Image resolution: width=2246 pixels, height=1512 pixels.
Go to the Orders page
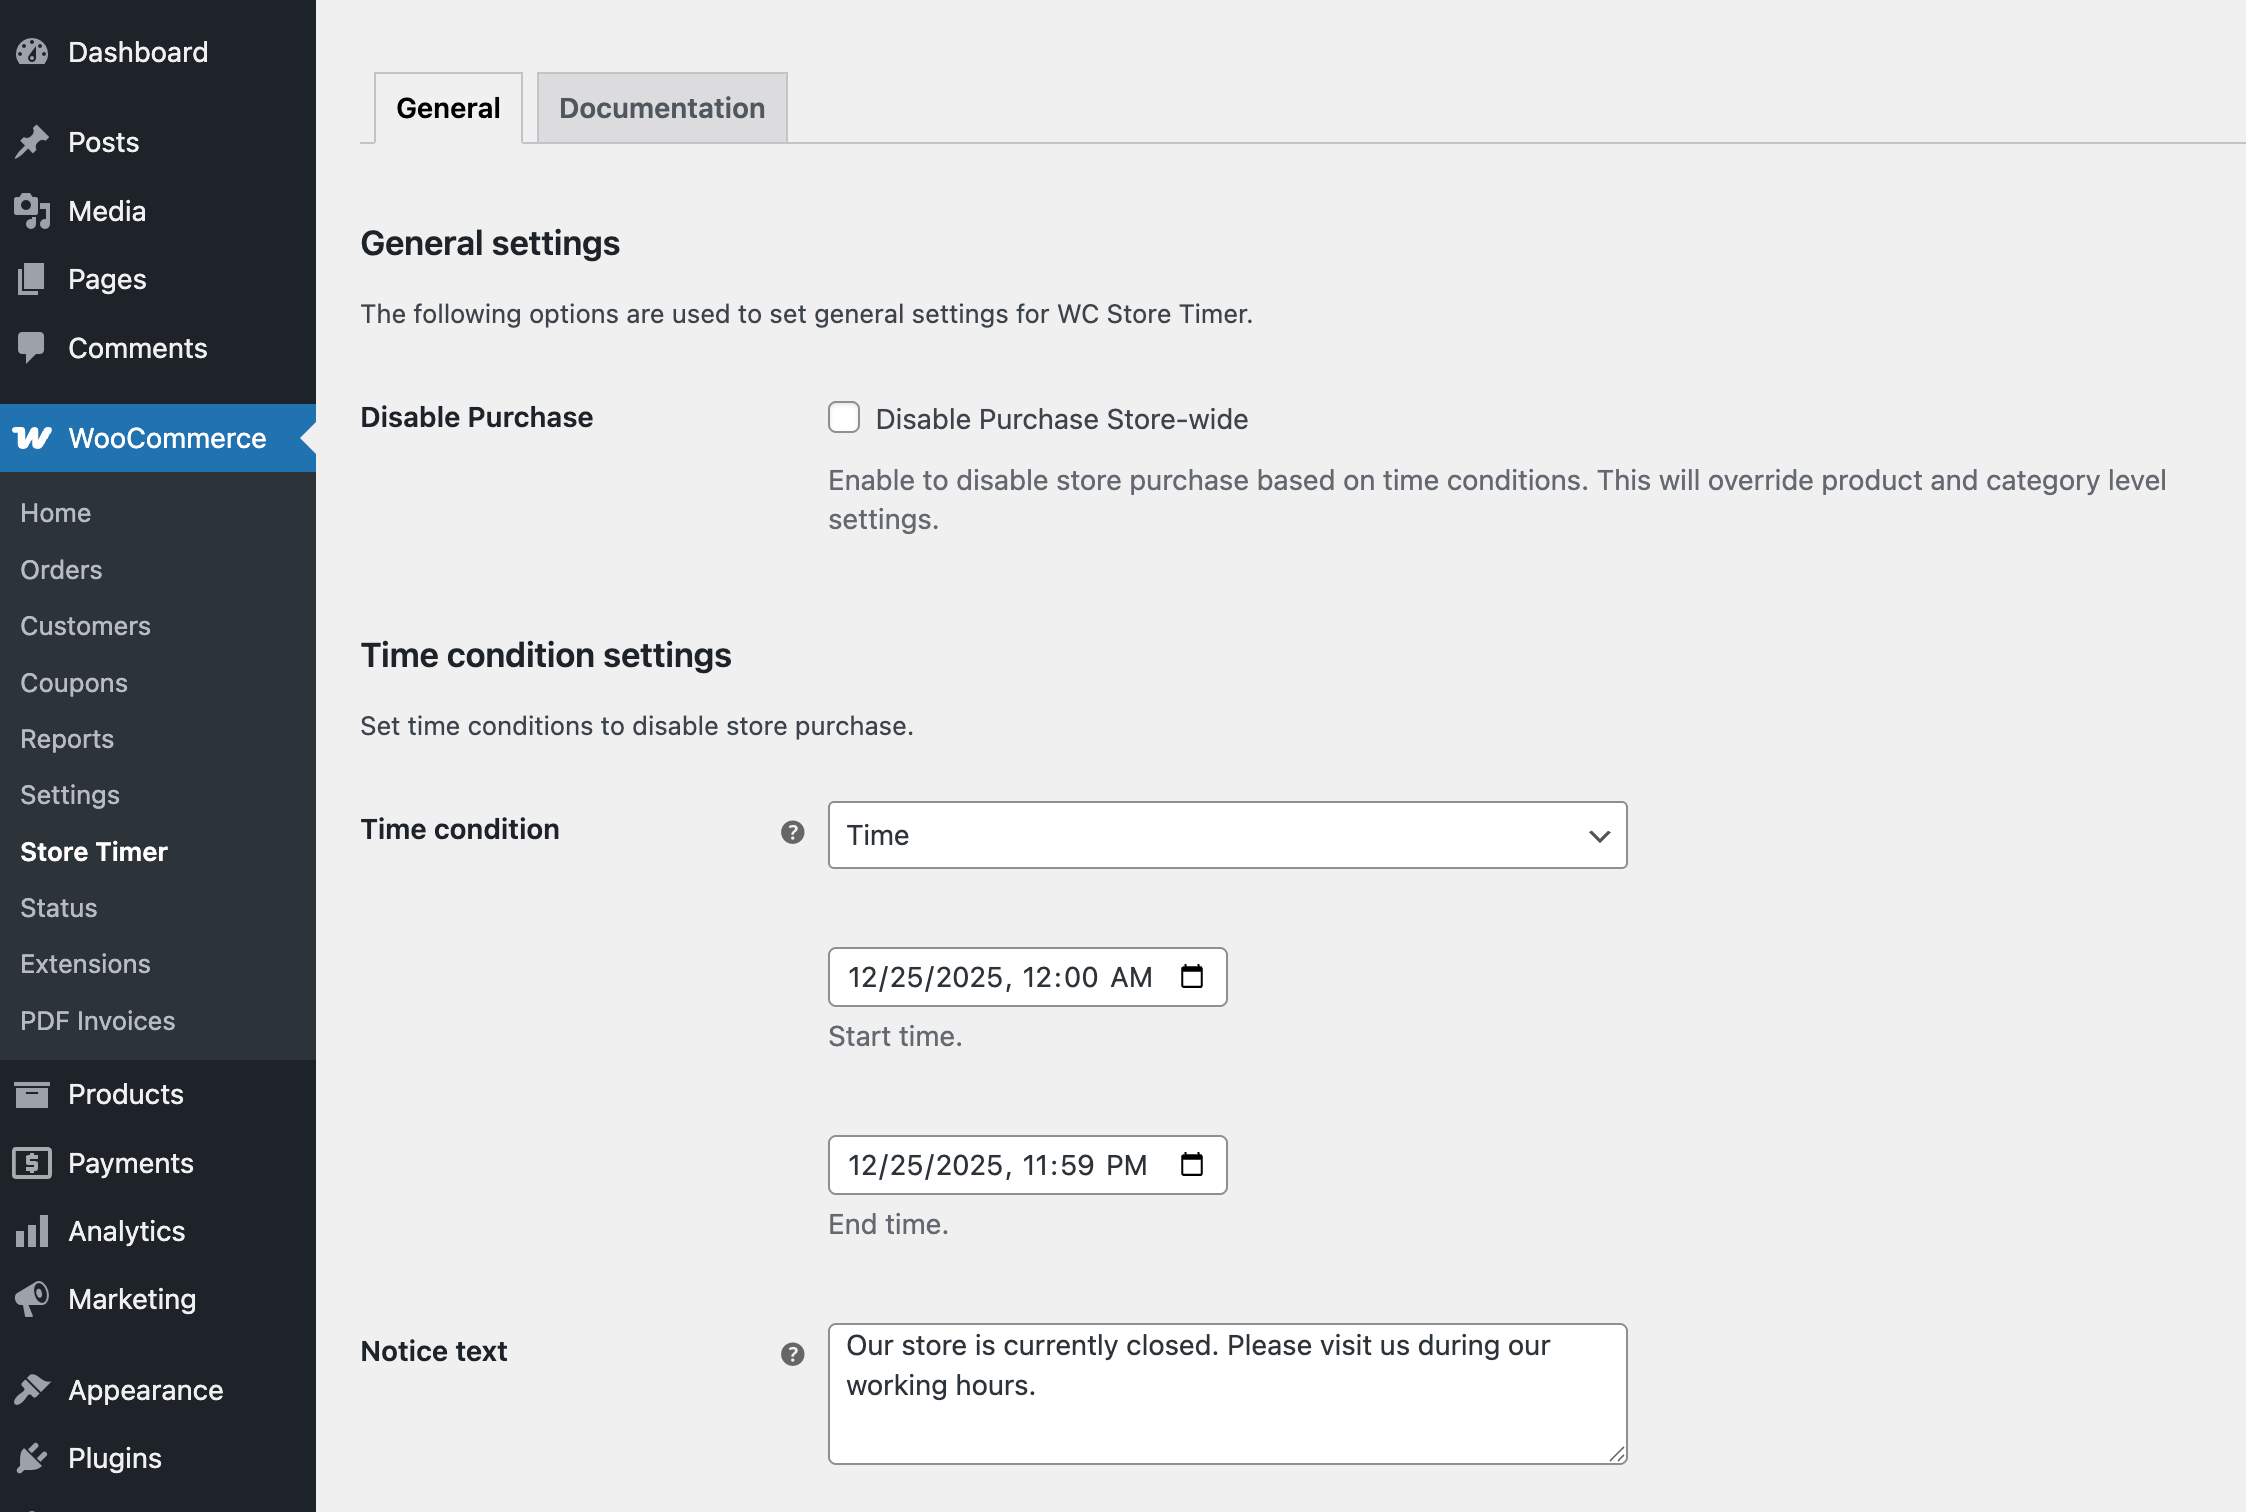(60, 569)
